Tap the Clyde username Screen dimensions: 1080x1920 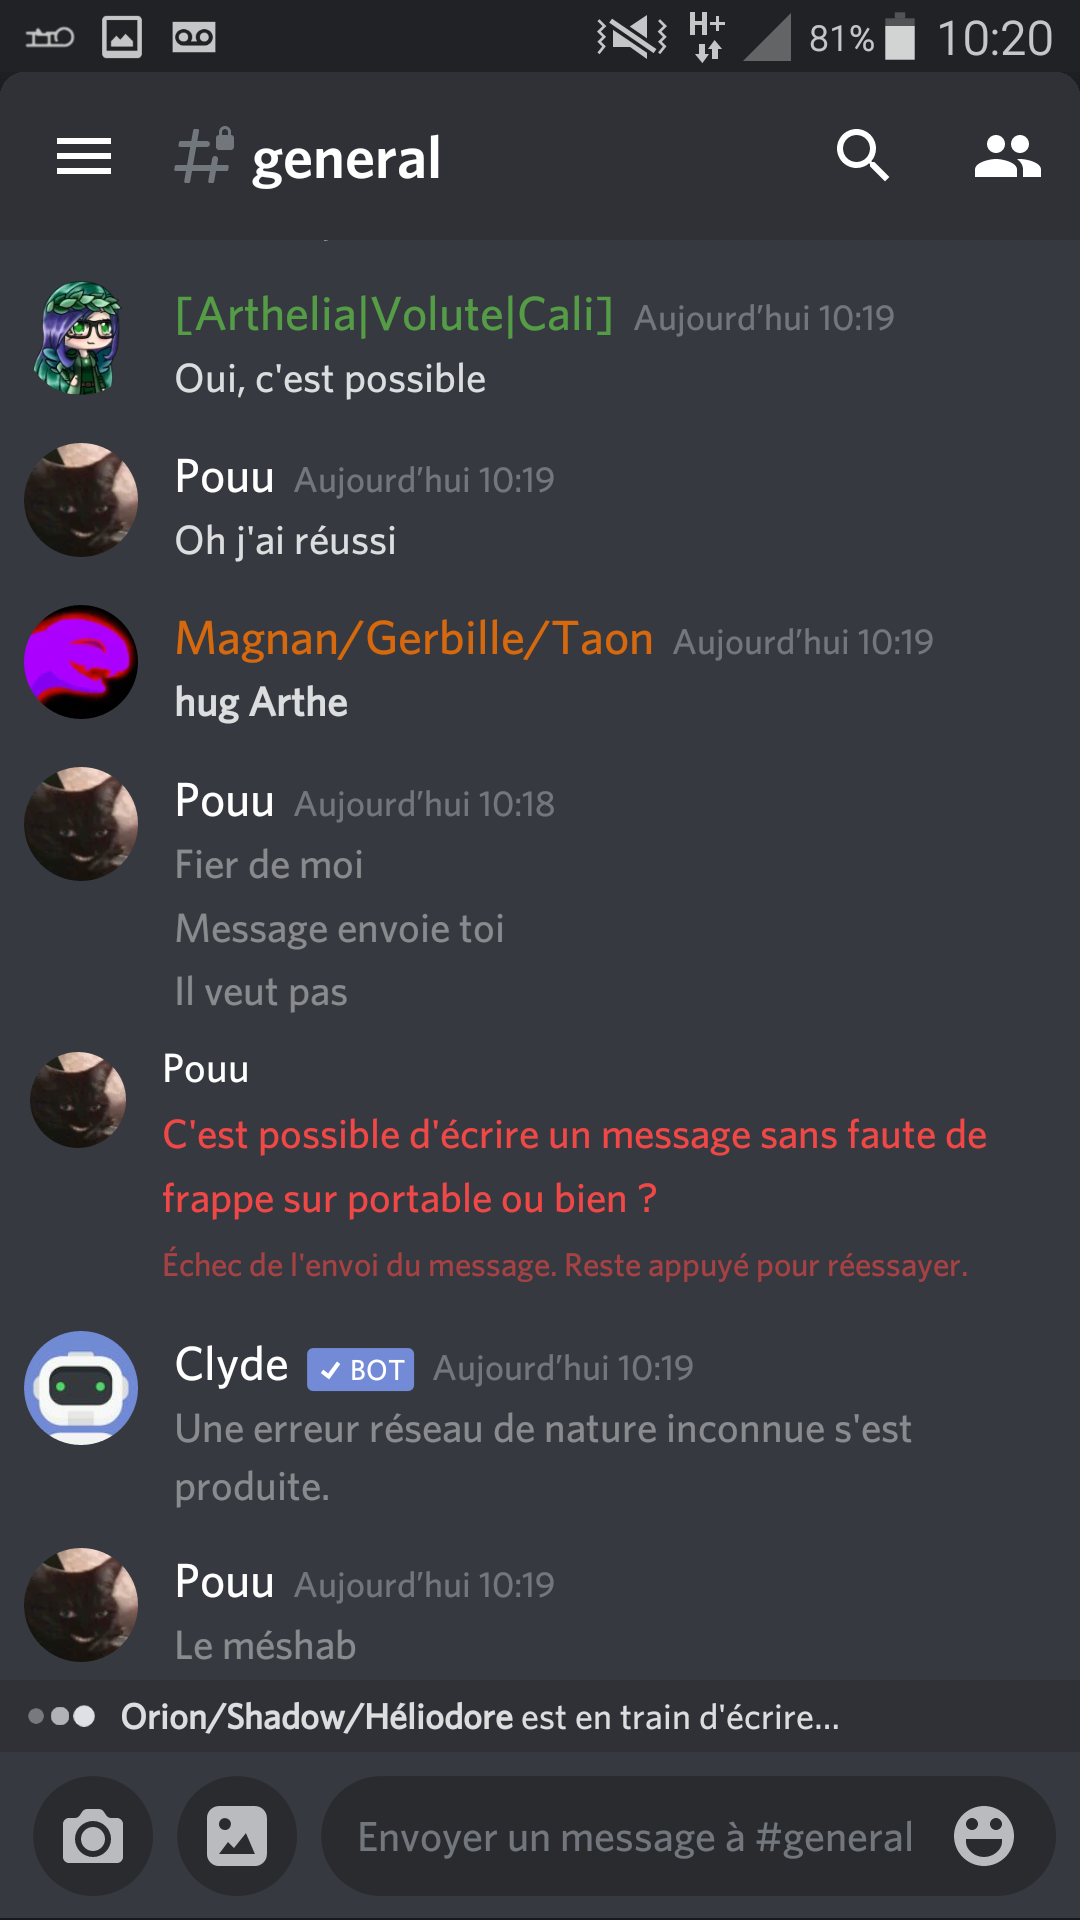pyautogui.click(x=232, y=1365)
